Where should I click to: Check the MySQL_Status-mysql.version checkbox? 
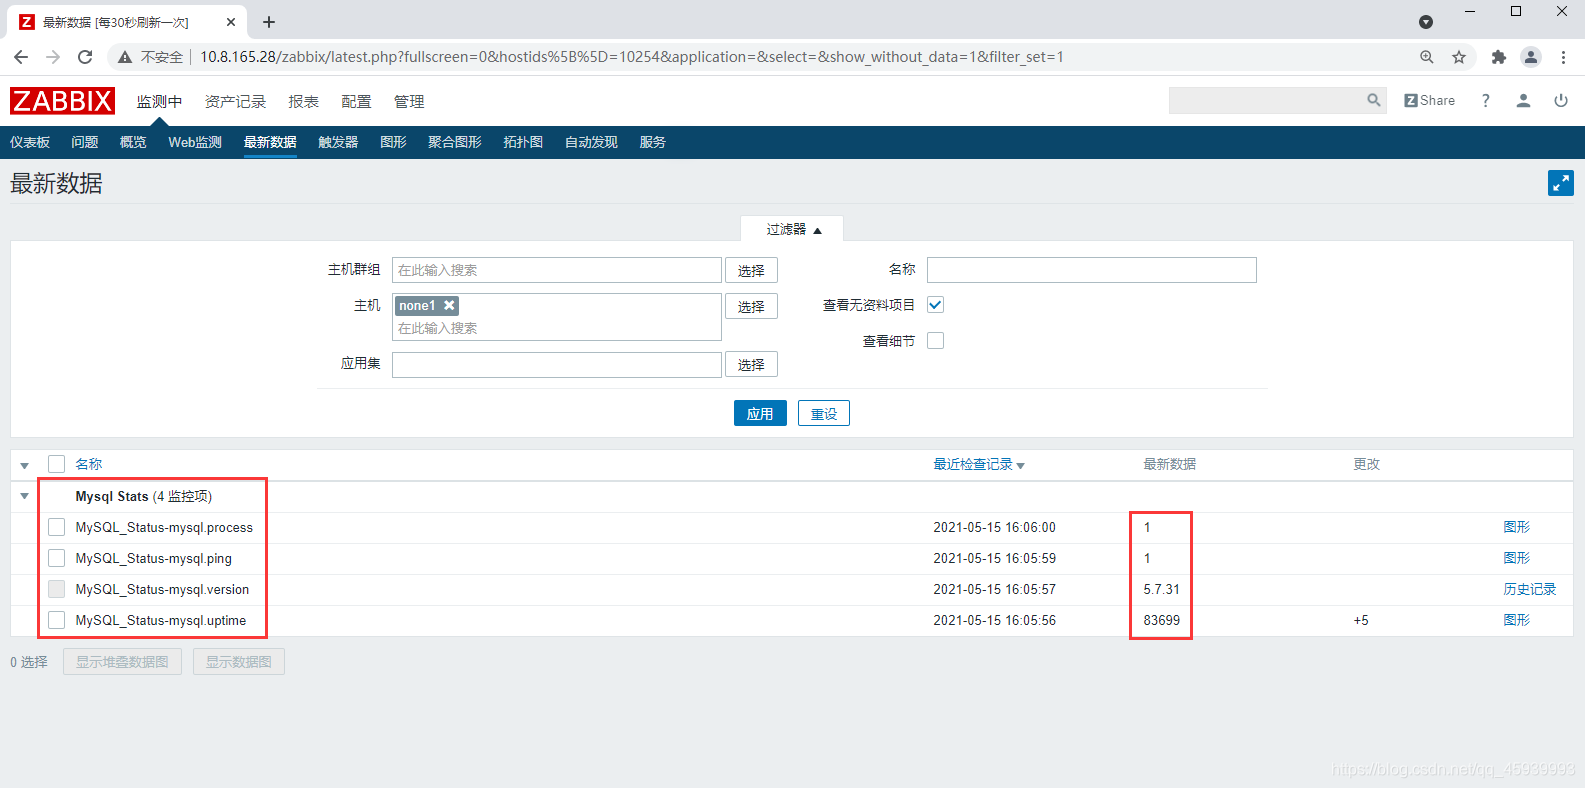[x=56, y=589]
